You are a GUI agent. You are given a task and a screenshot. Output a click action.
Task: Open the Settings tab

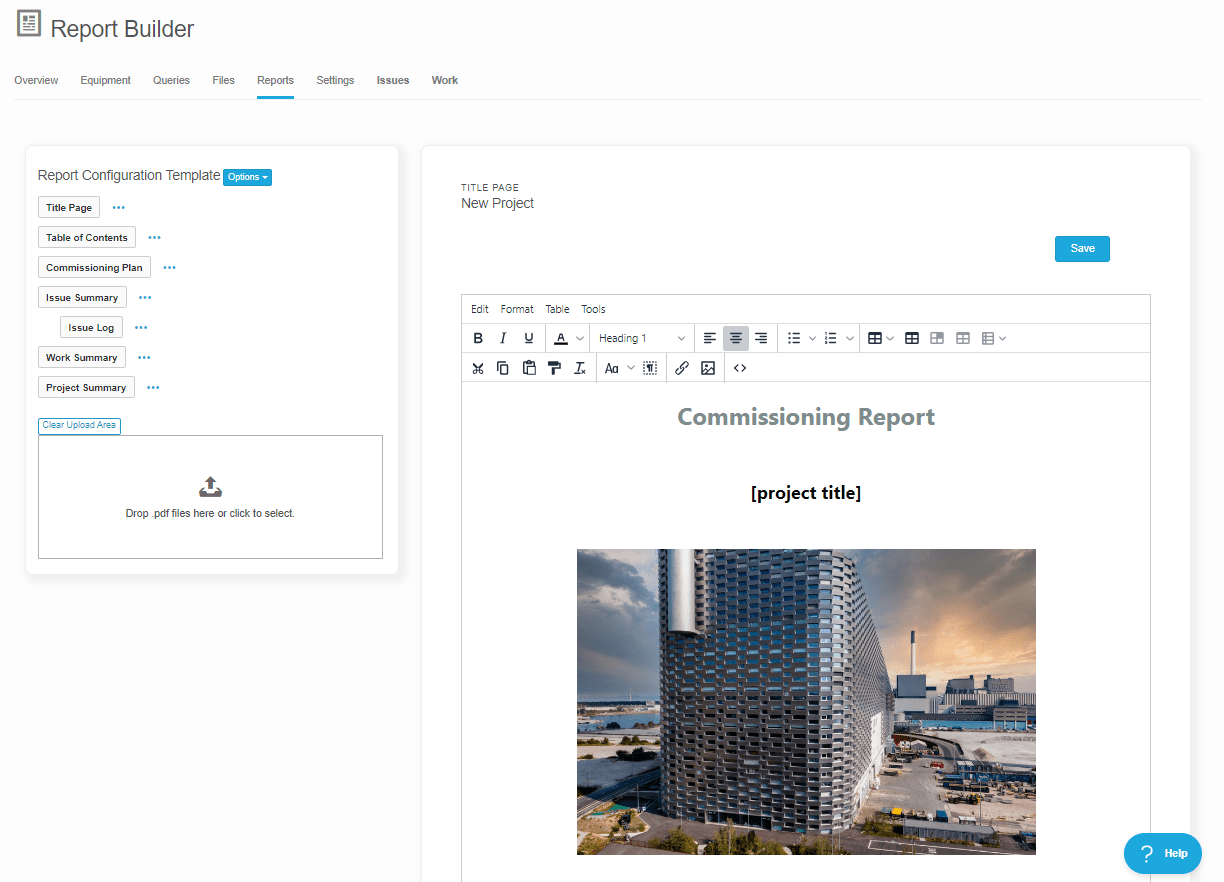[x=335, y=80]
